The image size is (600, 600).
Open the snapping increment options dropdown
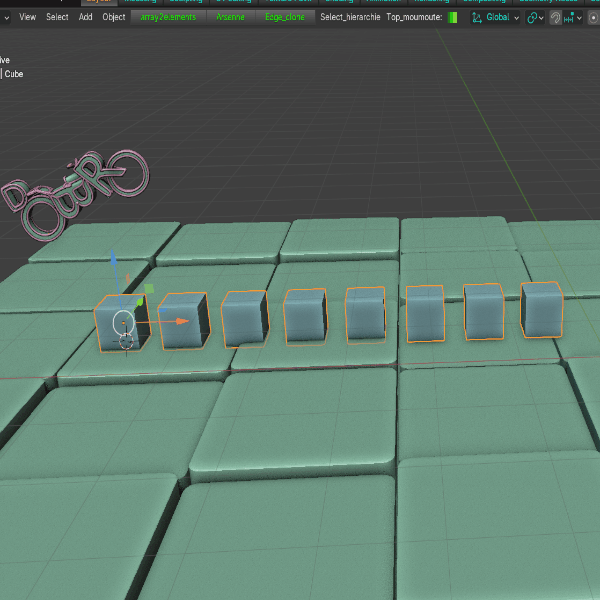[x=573, y=18]
